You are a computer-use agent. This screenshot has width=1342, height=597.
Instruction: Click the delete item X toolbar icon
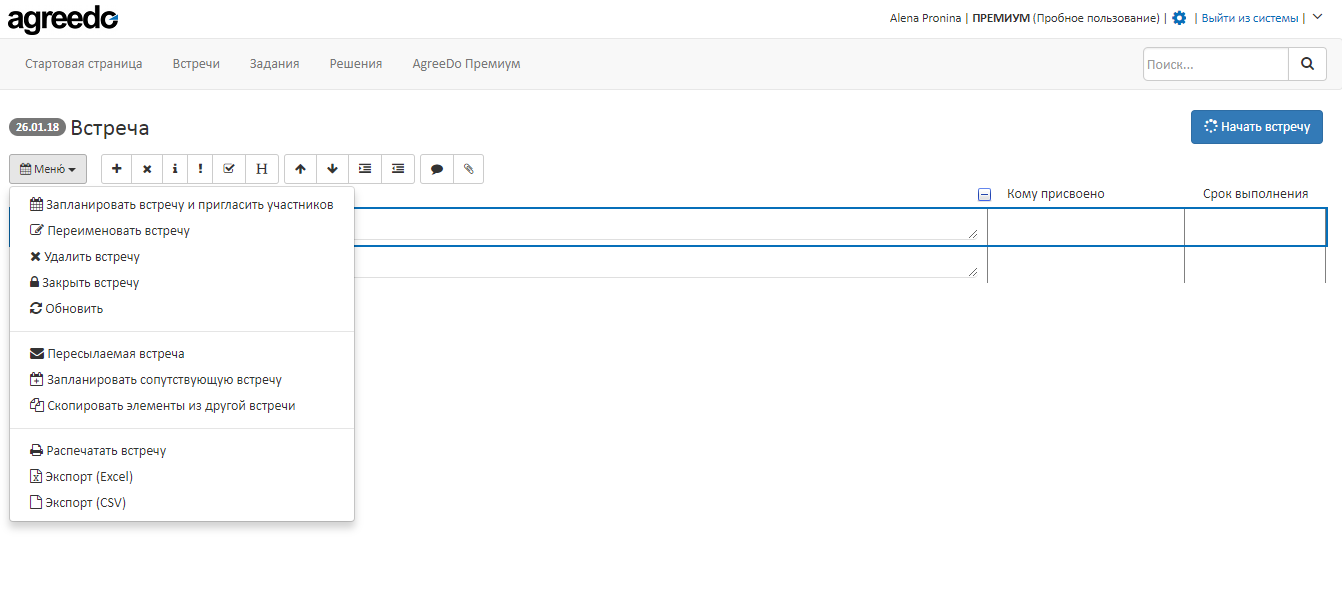(x=146, y=169)
